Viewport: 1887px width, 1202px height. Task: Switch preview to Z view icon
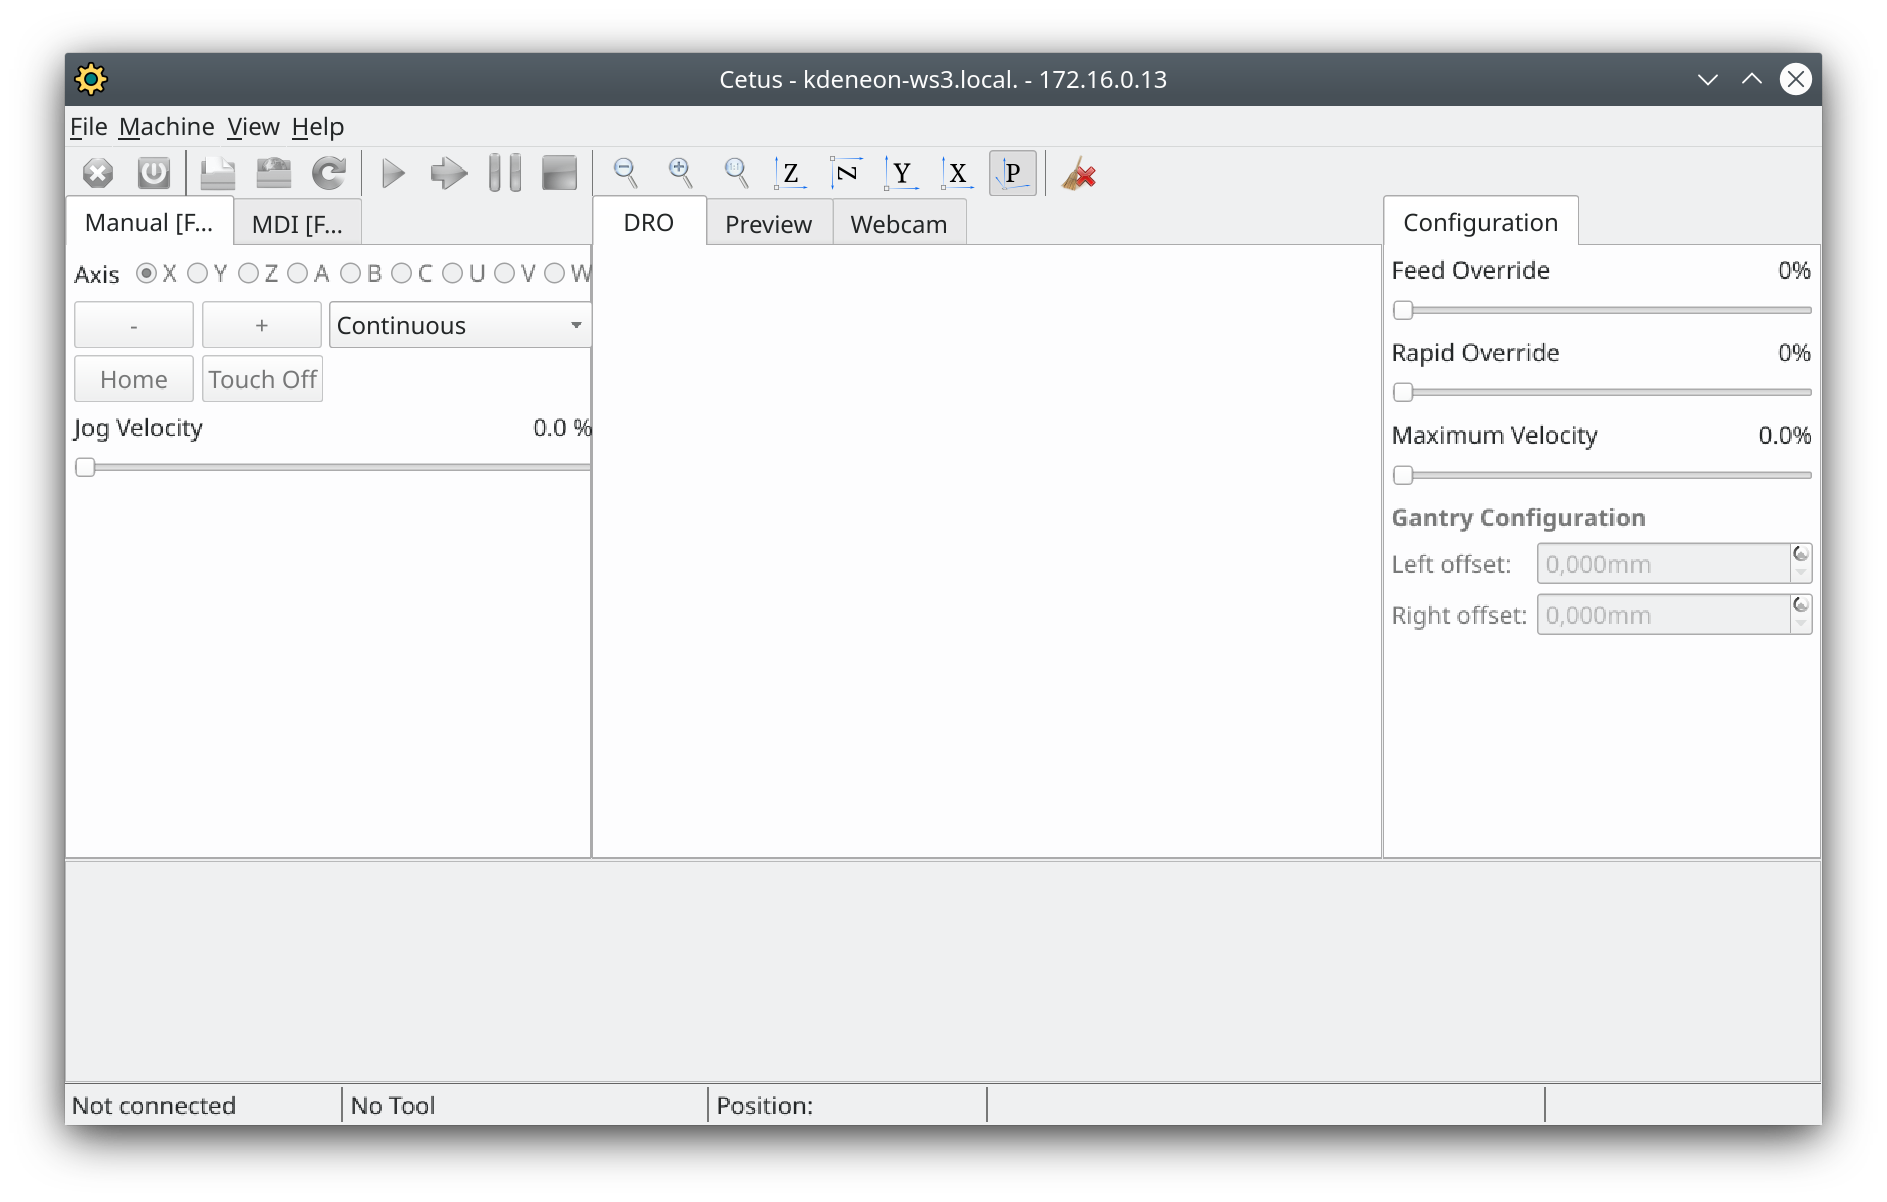pyautogui.click(x=791, y=172)
